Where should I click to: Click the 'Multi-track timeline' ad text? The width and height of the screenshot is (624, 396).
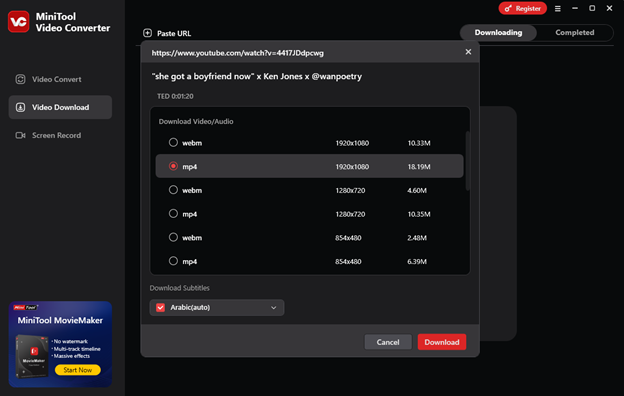(76, 349)
